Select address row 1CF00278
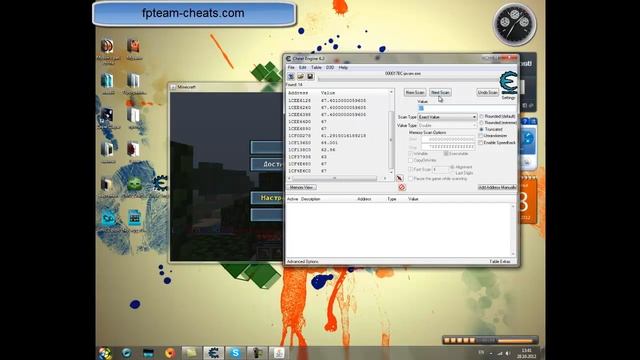640x360 pixels. tap(338, 136)
